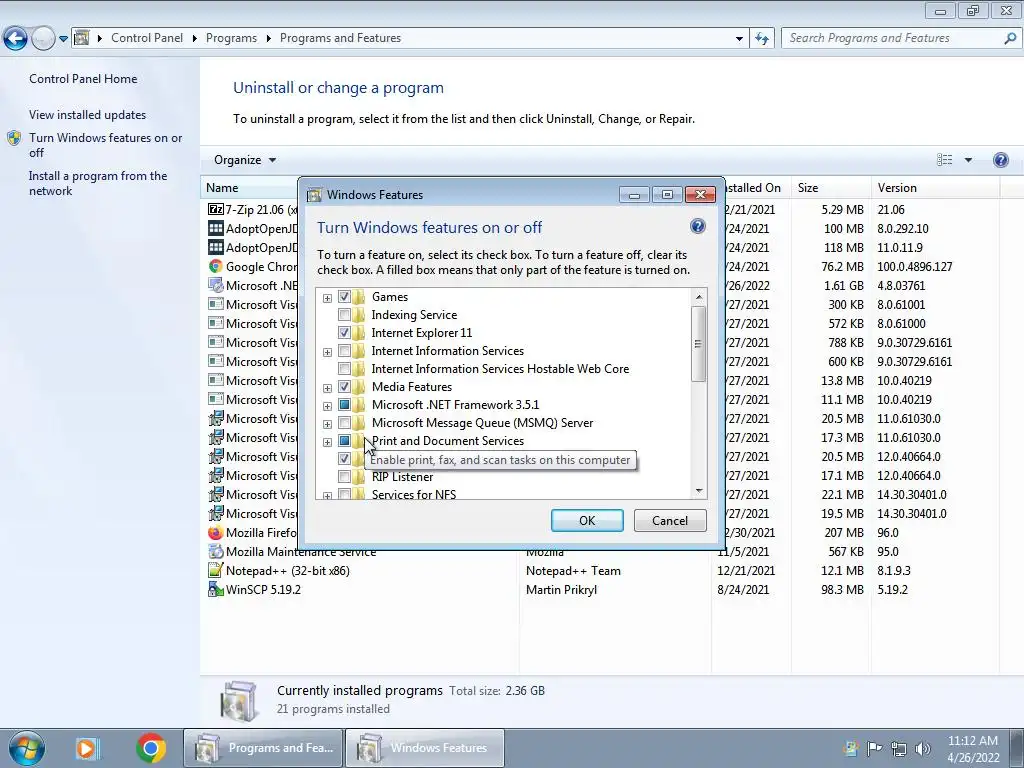Enable Internet Information Services checkbox
1024x768 pixels.
pyautogui.click(x=344, y=351)
